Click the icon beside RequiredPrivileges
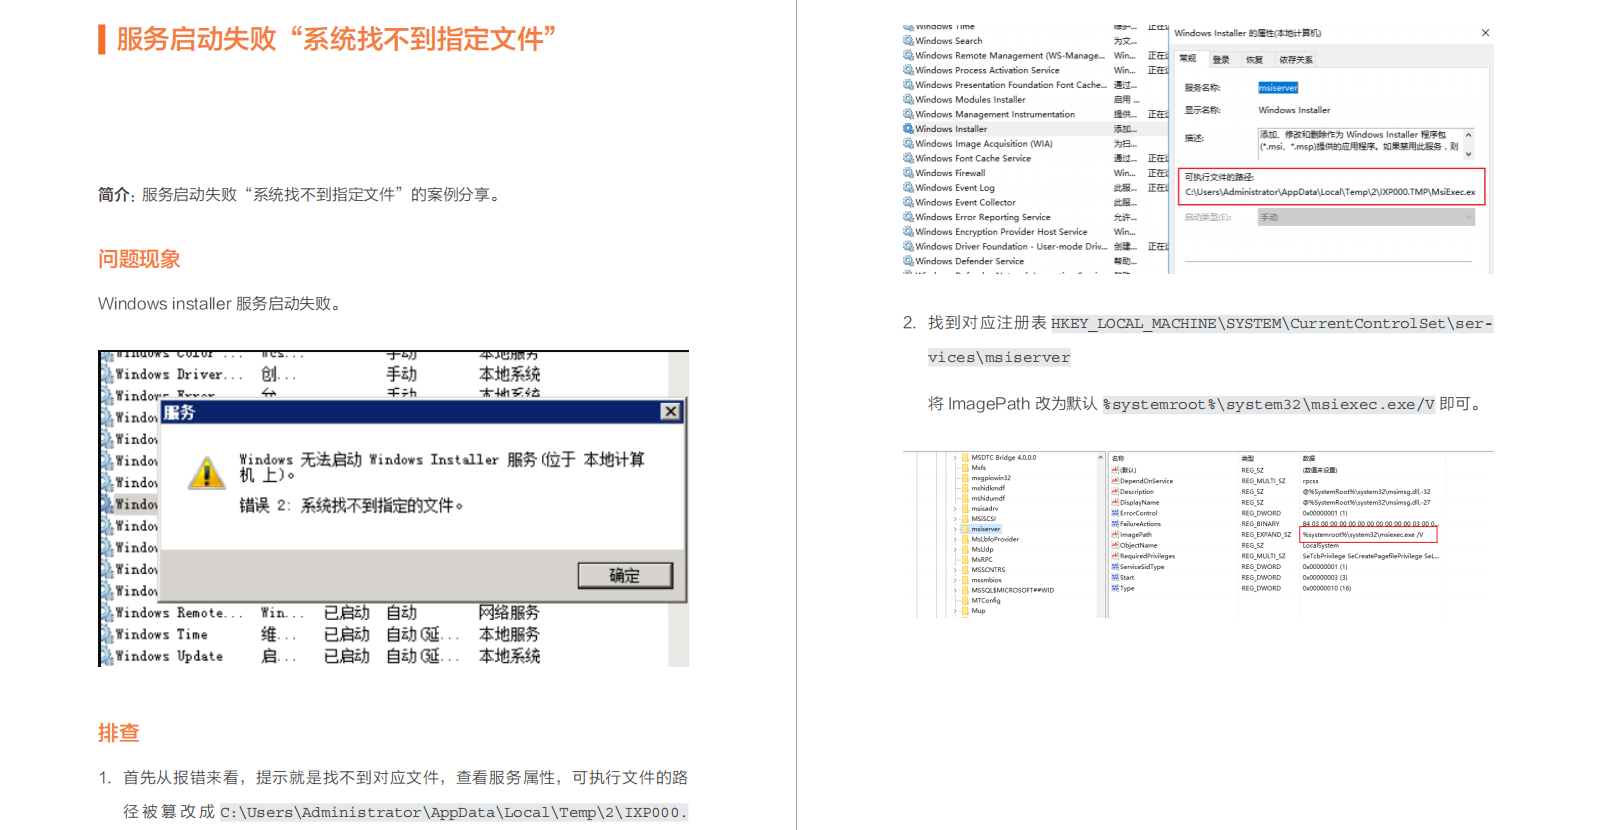The height and width of the screenshot is (830, 1600). tap(1115, 556)
